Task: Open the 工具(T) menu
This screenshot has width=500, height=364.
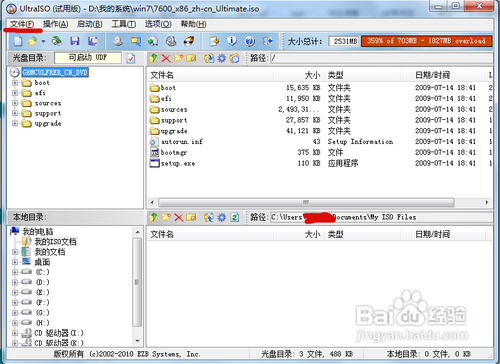Action: pyautogui.click(x=123, y=24)
